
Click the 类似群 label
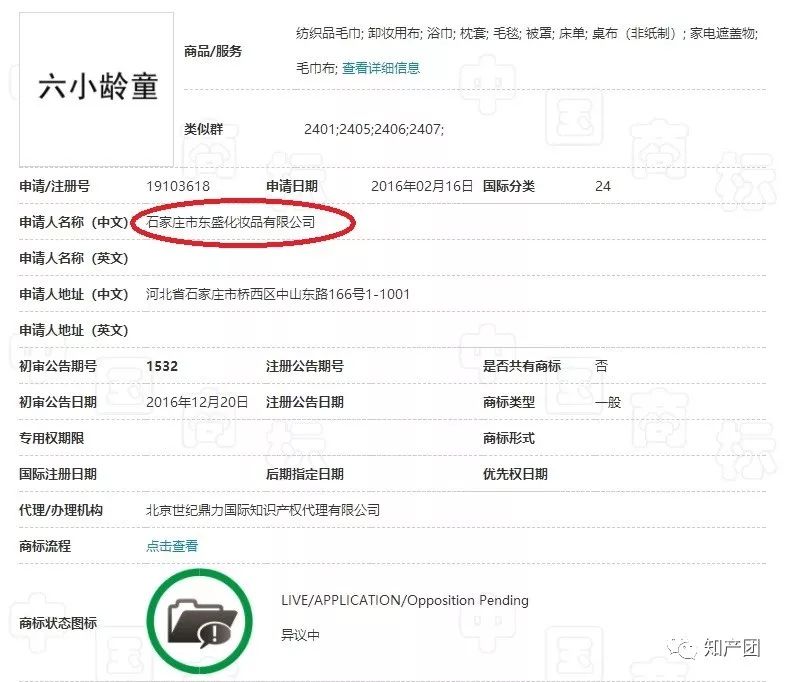tap(204, 129)
